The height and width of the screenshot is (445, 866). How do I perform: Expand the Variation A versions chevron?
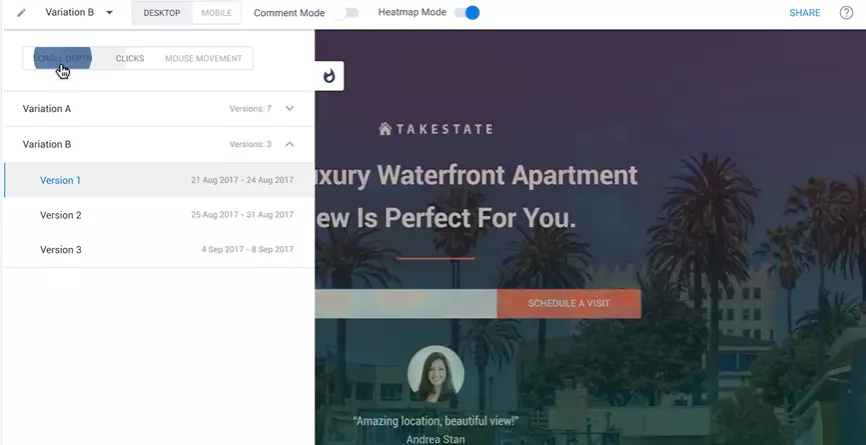290,108
